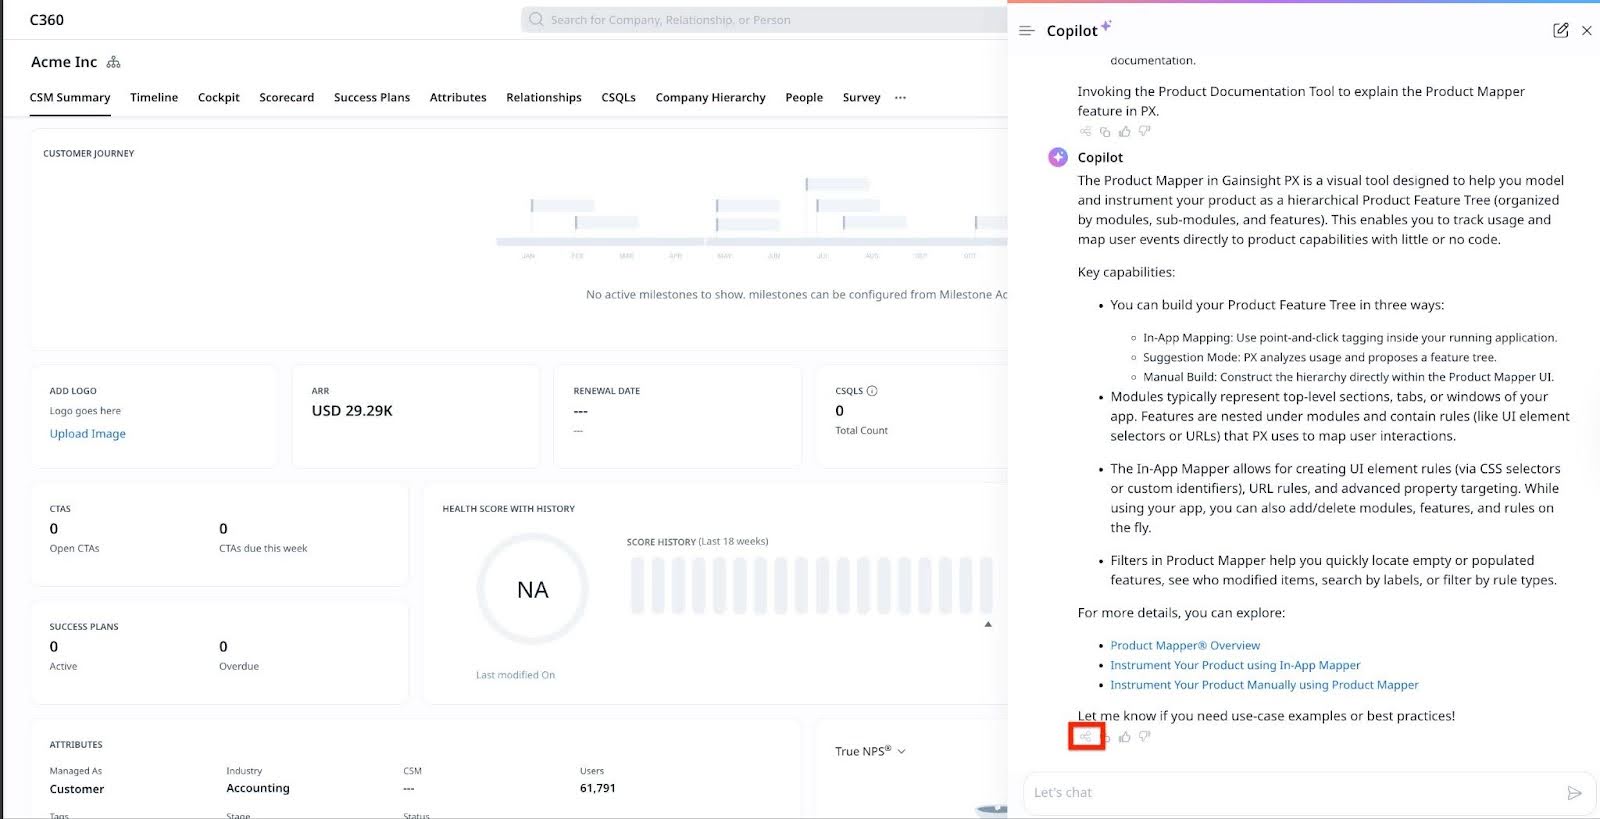Copy the 'Invoking the Product Documentation Tool' message
This screenshot has width=1600, height=819.
(1105, 131)
